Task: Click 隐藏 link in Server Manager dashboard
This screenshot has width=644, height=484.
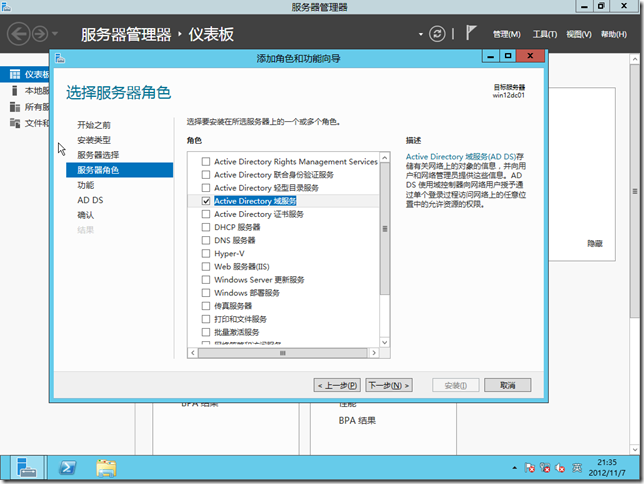Action: point(595,244)
